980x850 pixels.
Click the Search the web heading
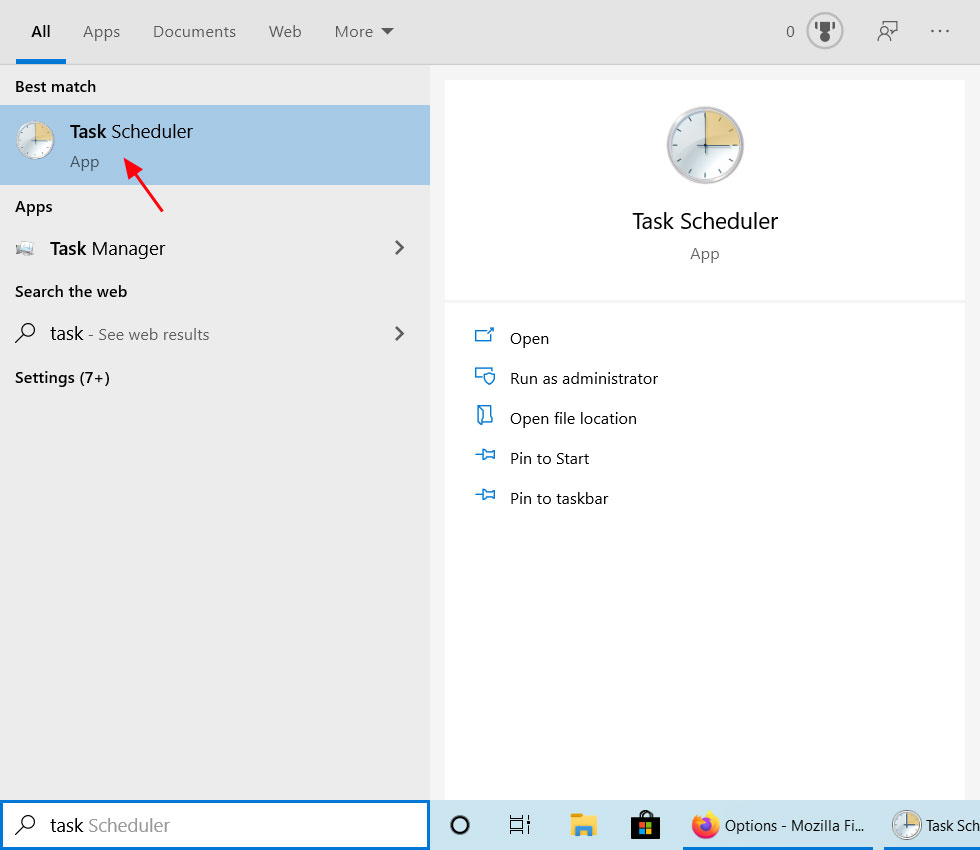pos(71,291)
